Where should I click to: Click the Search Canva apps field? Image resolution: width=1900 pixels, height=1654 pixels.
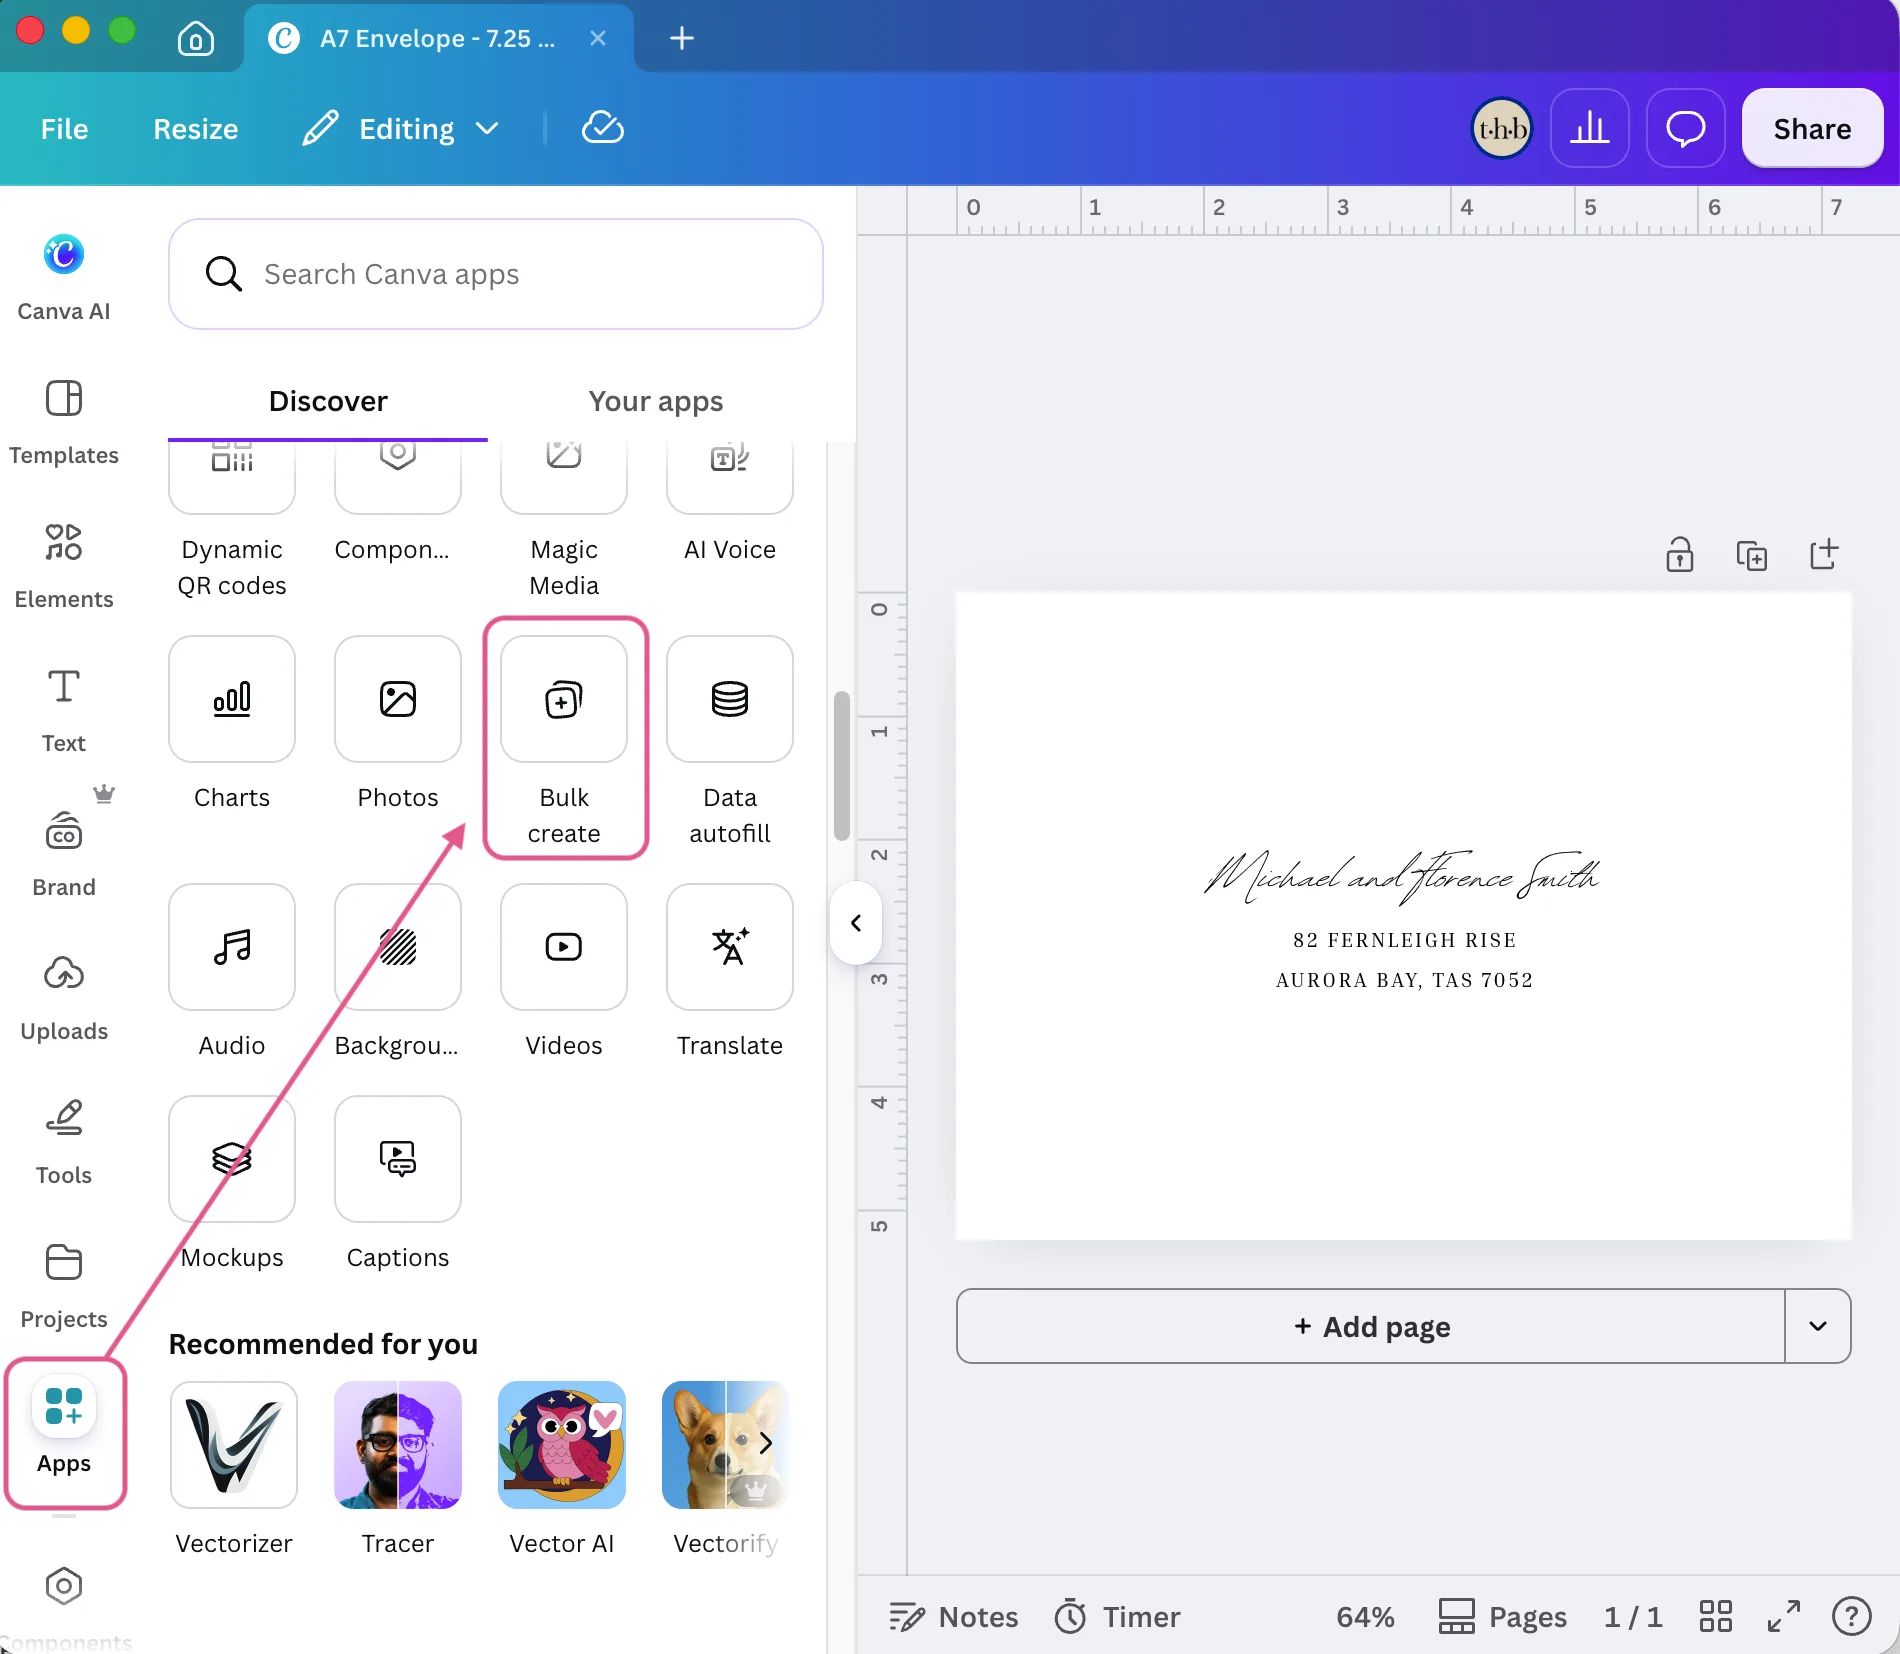pos(496,274)
